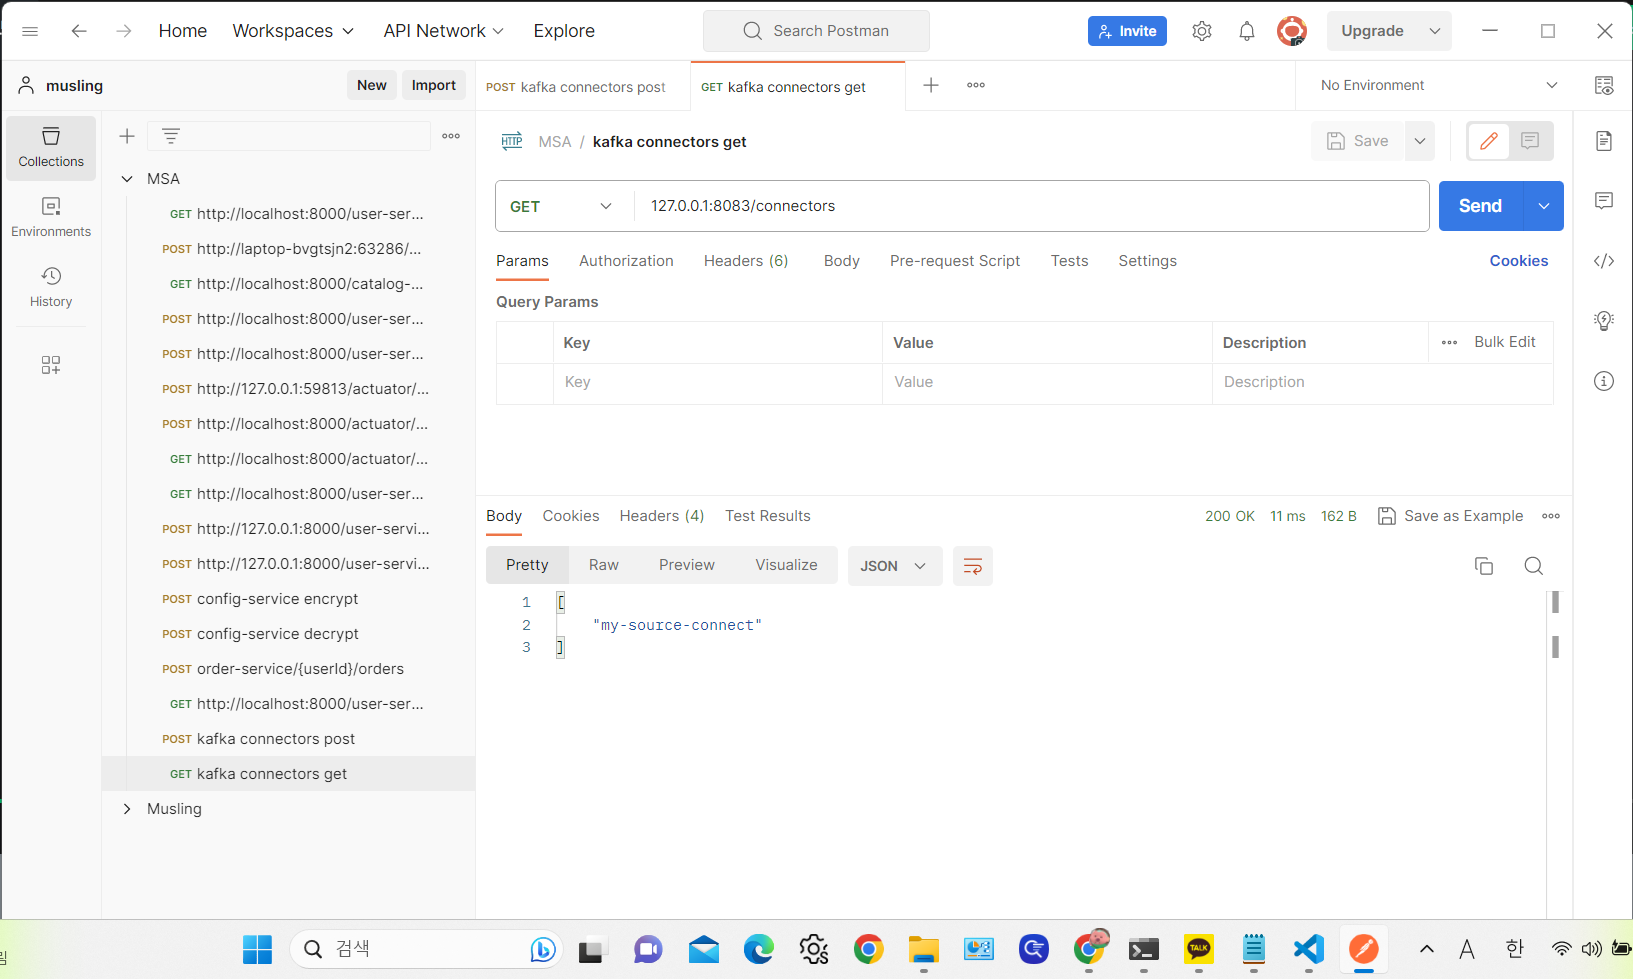Open the code snippet icon
1633x979 pixels.
[1604, 261]
